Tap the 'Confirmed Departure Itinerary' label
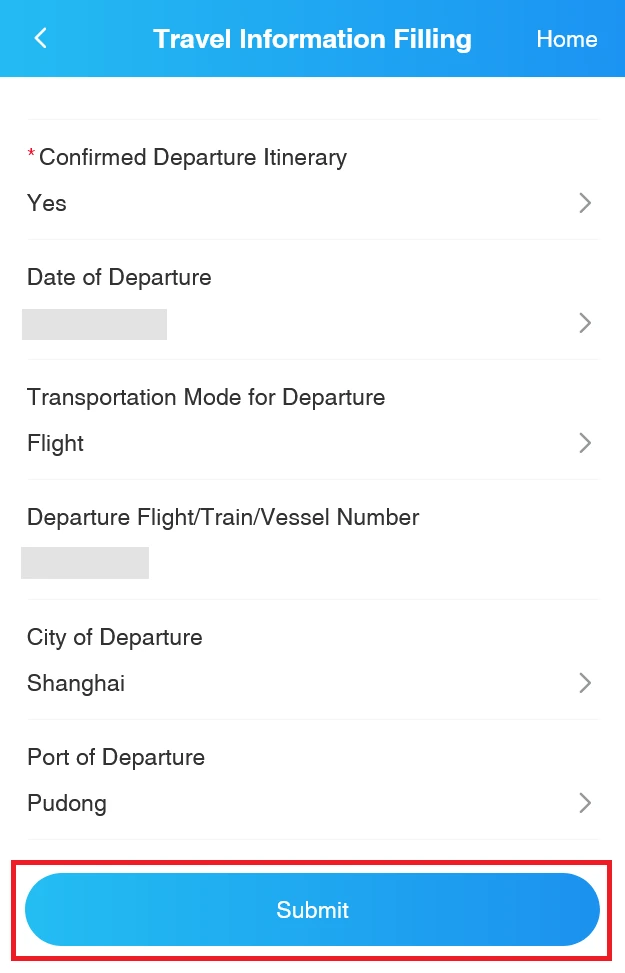Viewport: 625px width, 973px height. [x=192, y=157]
